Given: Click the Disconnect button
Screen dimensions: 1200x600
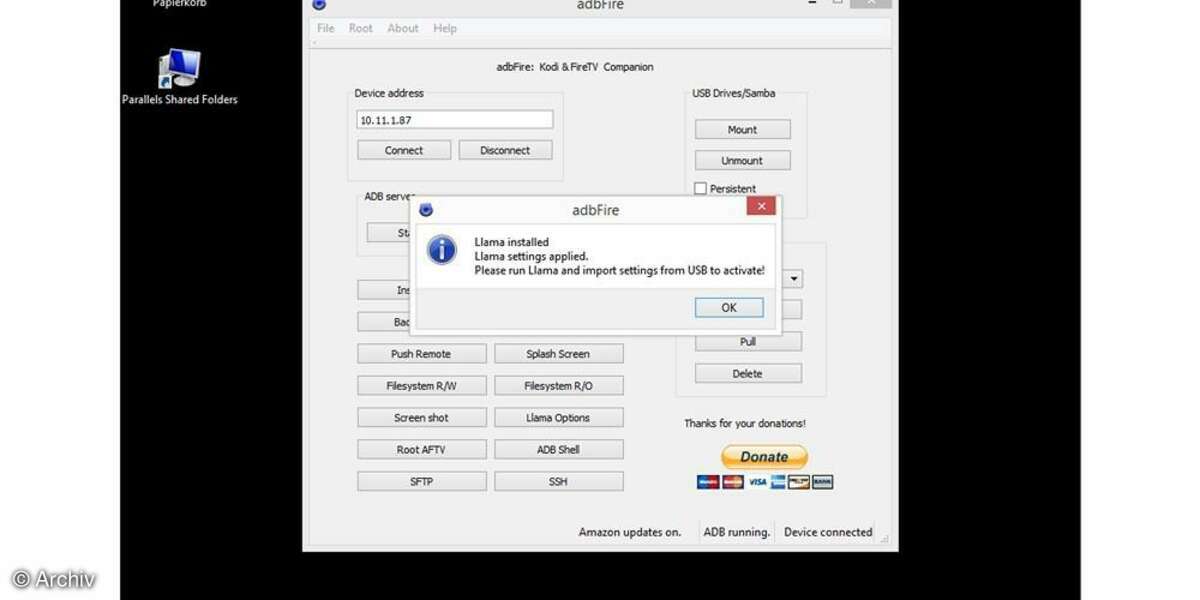Looking at the screenshot, I should pyautogui.click(x=505, y=150).
